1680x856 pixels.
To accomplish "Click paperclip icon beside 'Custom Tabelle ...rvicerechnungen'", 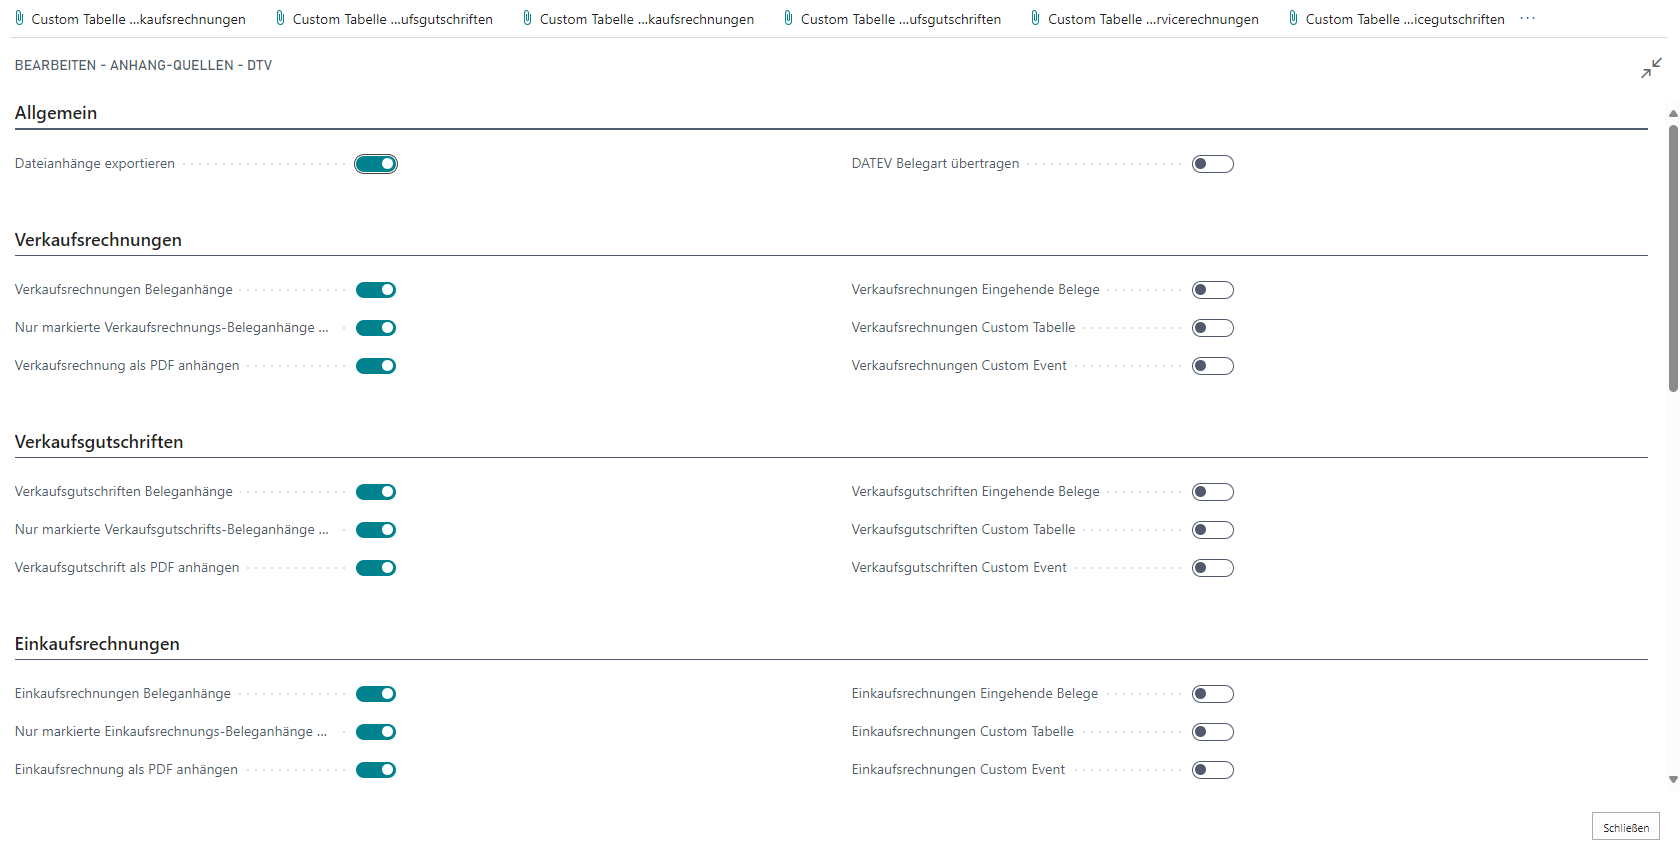I will coord(1036,18).
